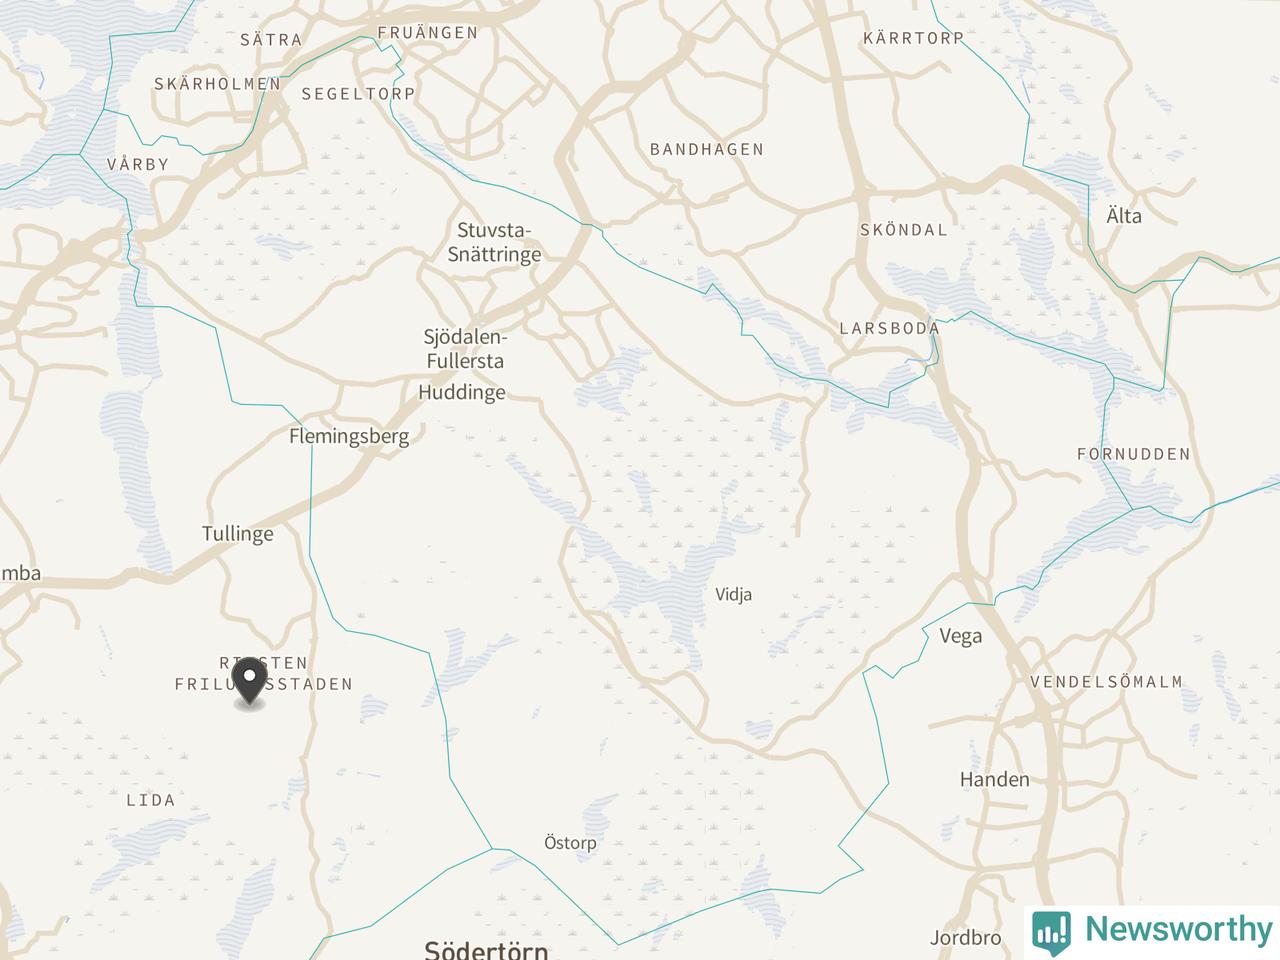Click the Vidja place name
Screen dimensions: 1280x960
(x=734, y=594)
